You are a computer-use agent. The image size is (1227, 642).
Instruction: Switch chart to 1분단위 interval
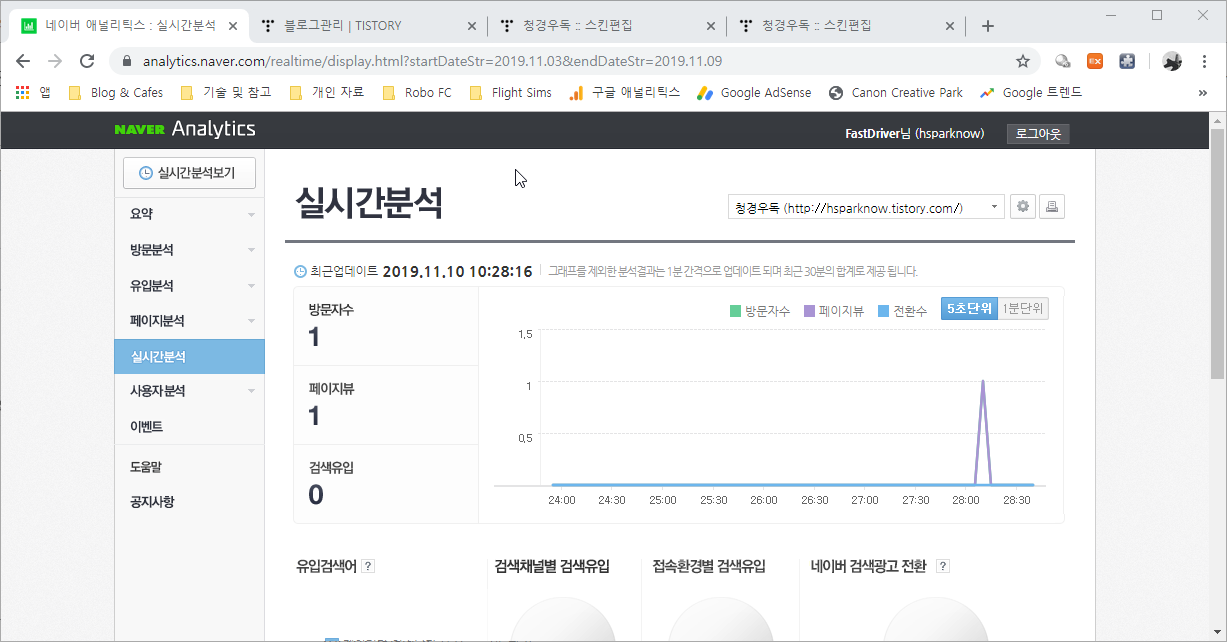click(1023, 309)
